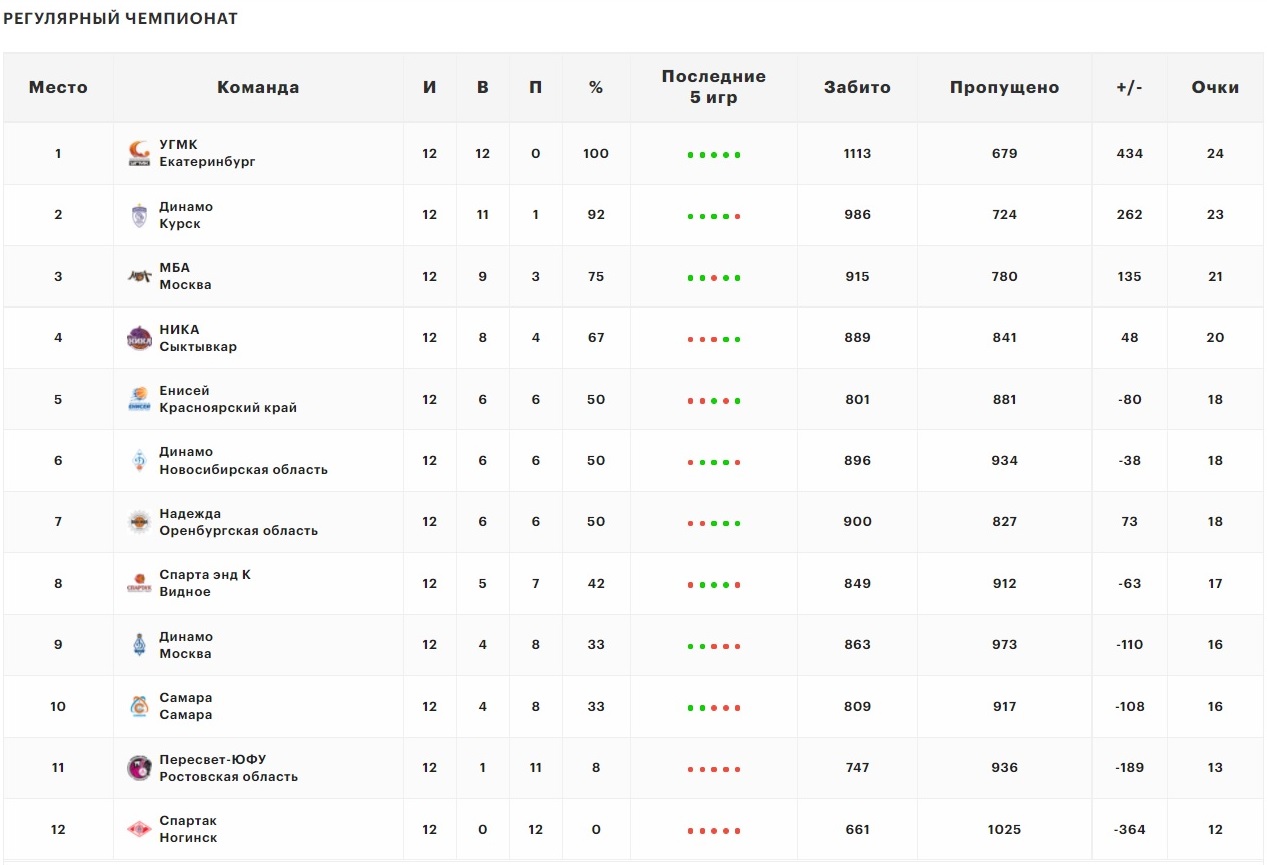Click the -364 point difference cell
The width and height of the screenshot is (1267, 865).
click(1129, 830)
